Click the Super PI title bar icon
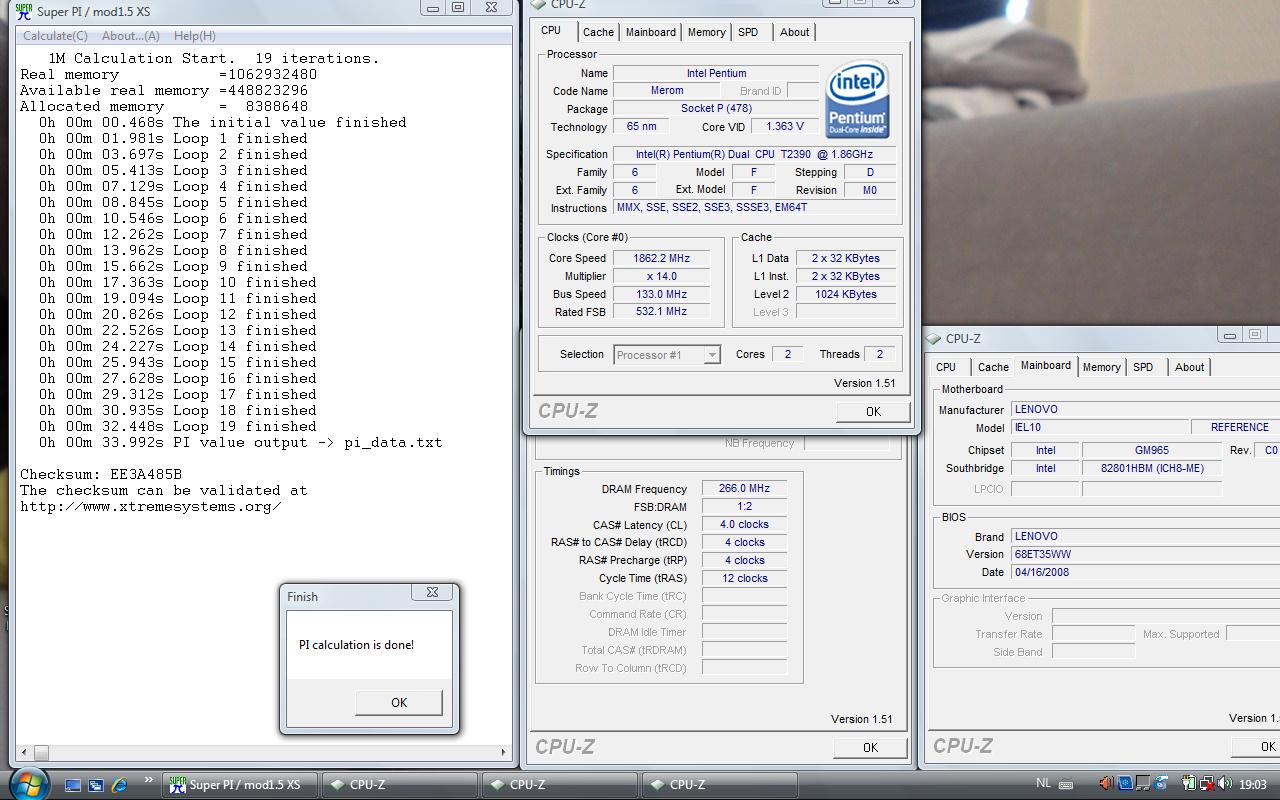 point(24,12)
